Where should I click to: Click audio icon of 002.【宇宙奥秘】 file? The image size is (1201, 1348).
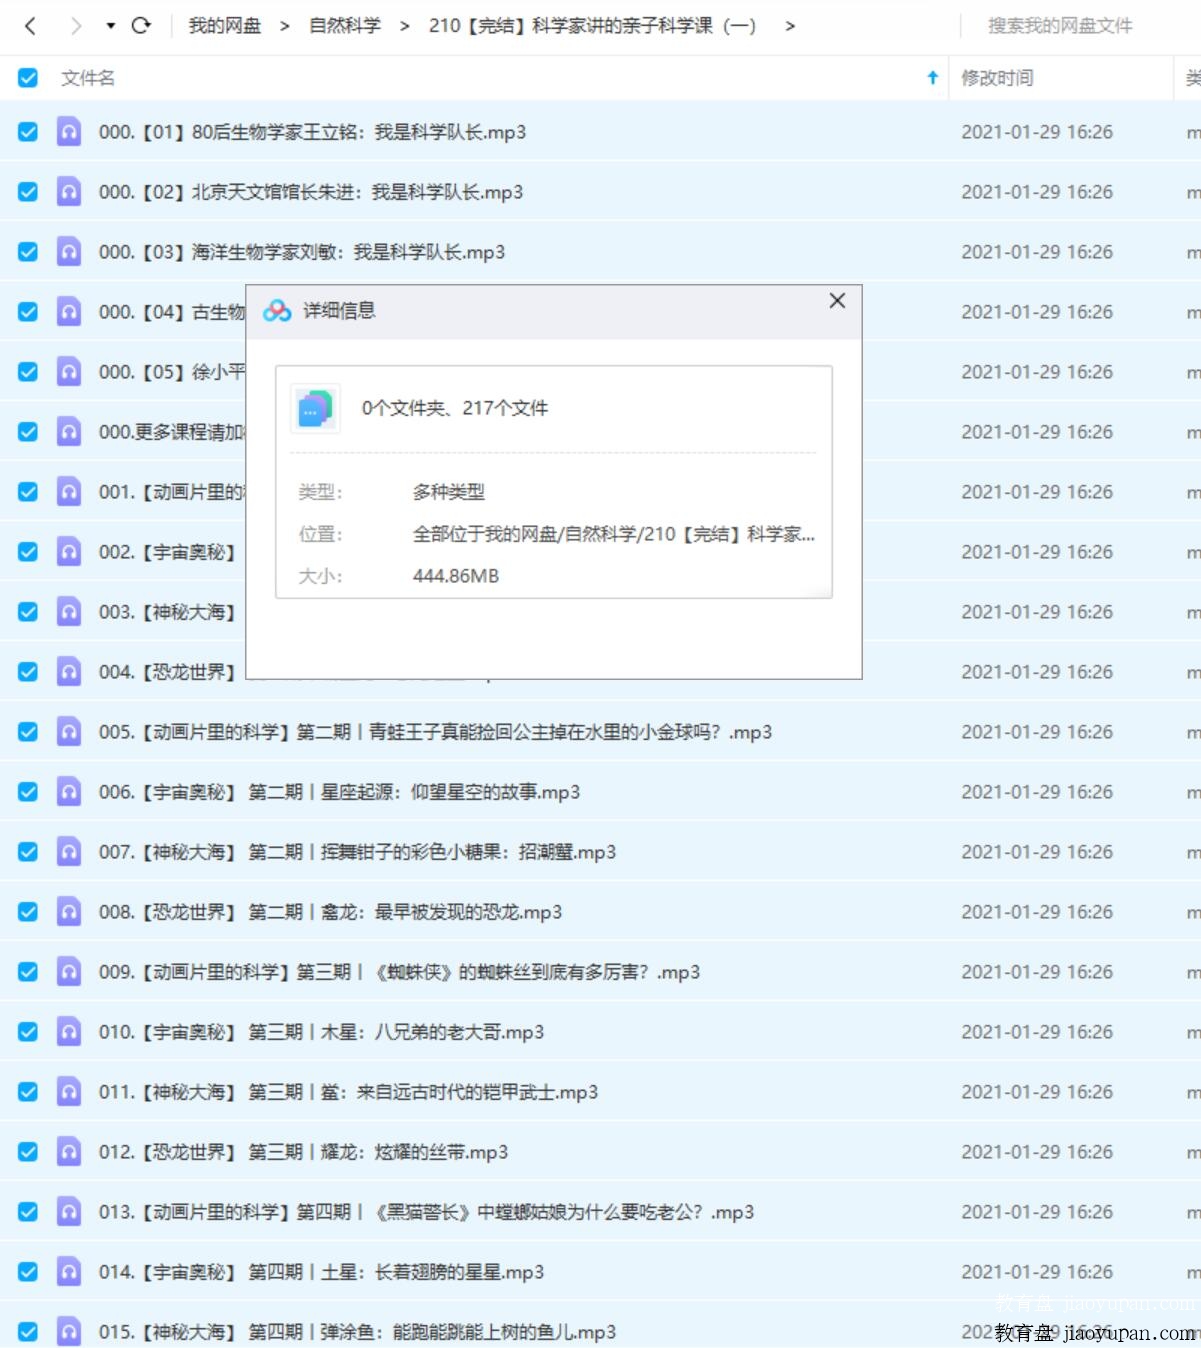coord(69,552)
